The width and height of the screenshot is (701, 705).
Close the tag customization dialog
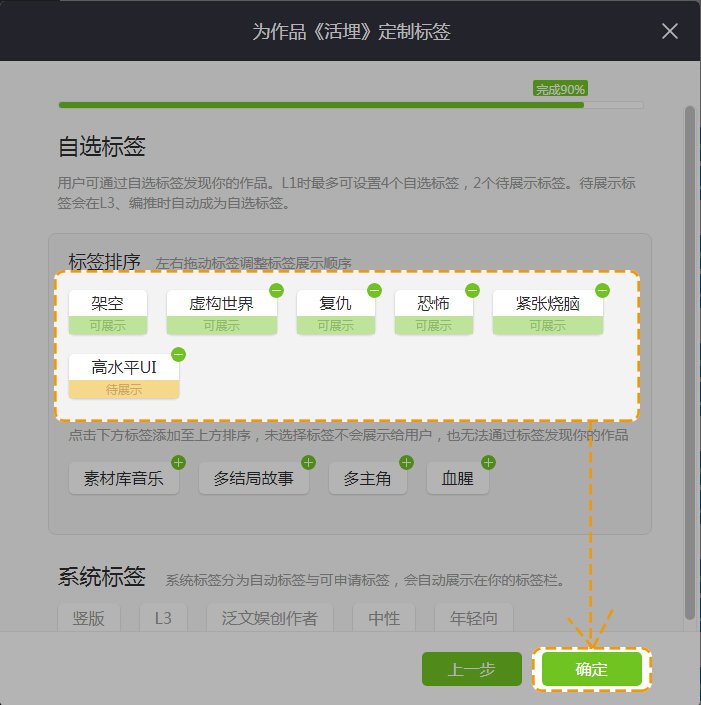point(670,31)
